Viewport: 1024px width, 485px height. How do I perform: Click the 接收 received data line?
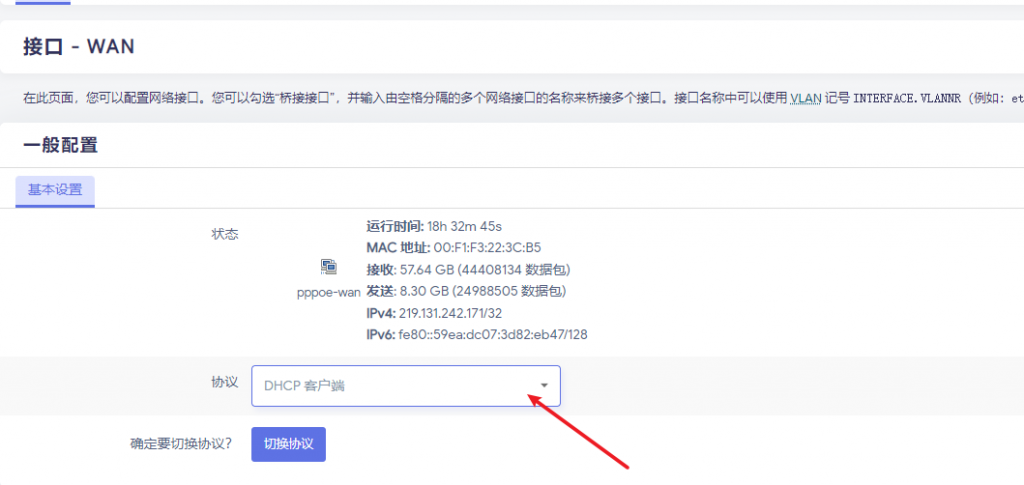(x=468, y=269)
